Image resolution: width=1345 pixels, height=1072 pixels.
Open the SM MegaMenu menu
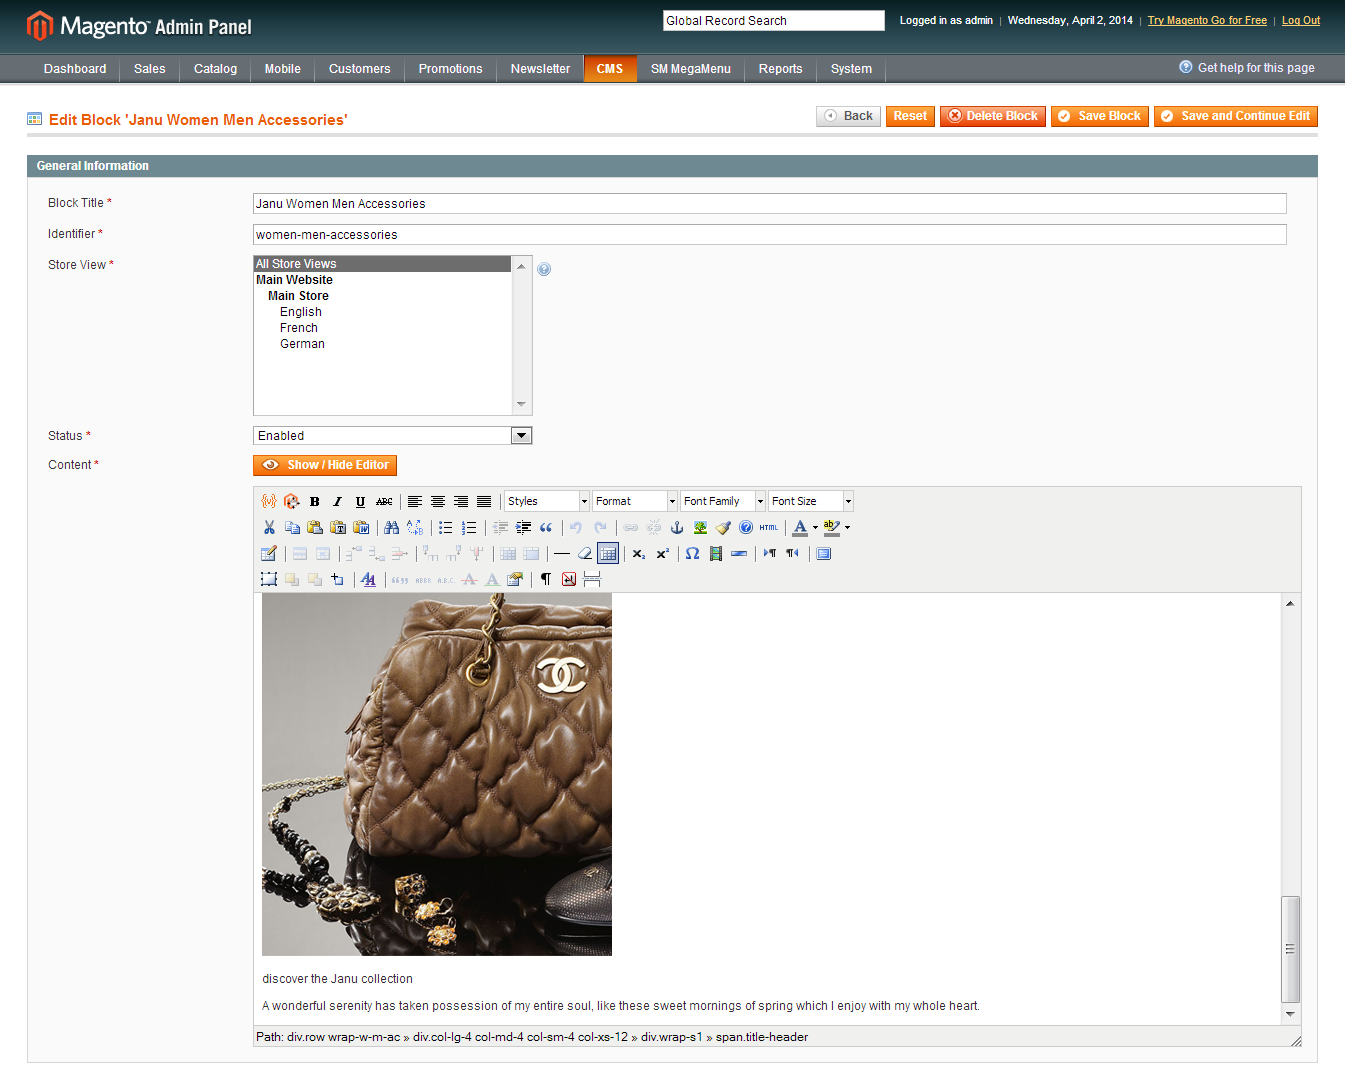(x=691, y=69)
